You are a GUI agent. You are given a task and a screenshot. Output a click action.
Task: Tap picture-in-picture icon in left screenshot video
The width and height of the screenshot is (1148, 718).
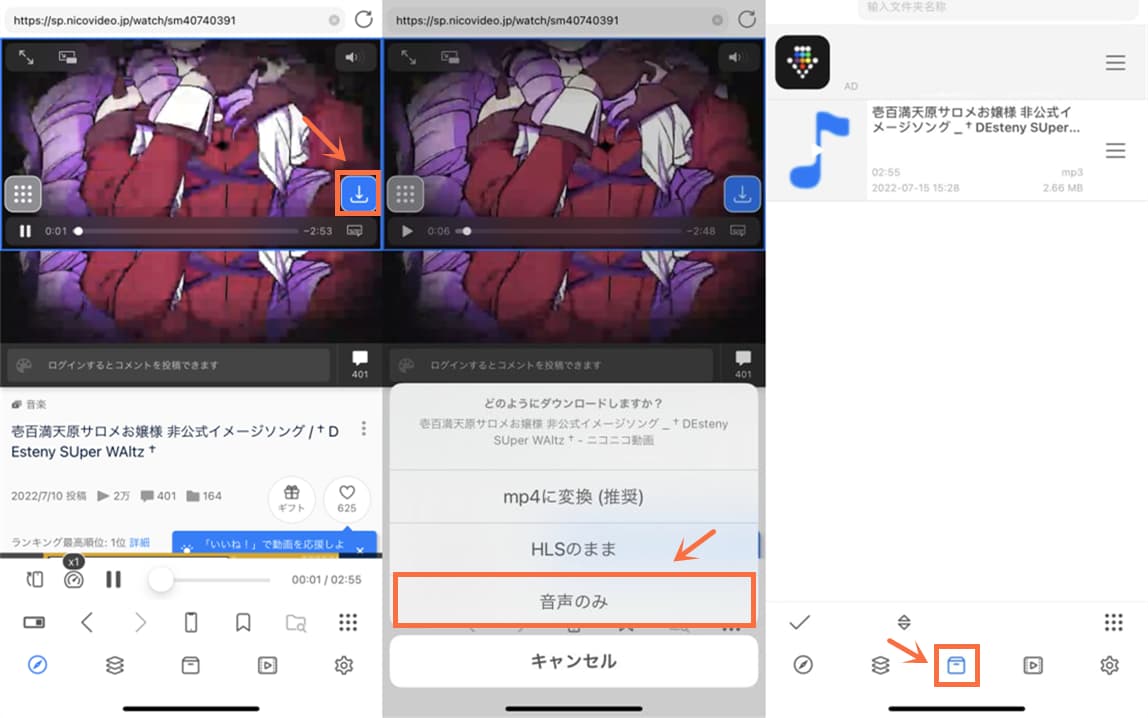click(67, 57)
